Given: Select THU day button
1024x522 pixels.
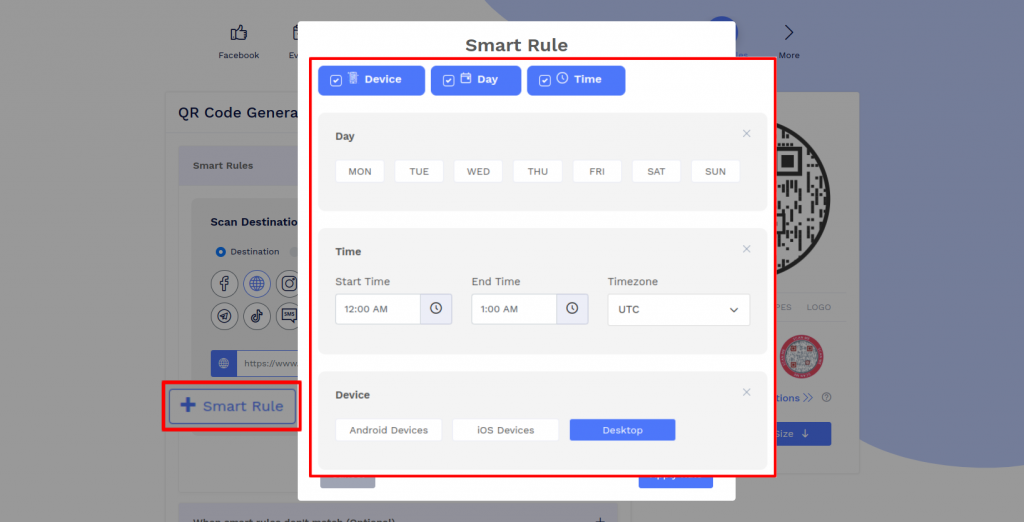Looking at the screenshot, I should click(x=537, y=171).
